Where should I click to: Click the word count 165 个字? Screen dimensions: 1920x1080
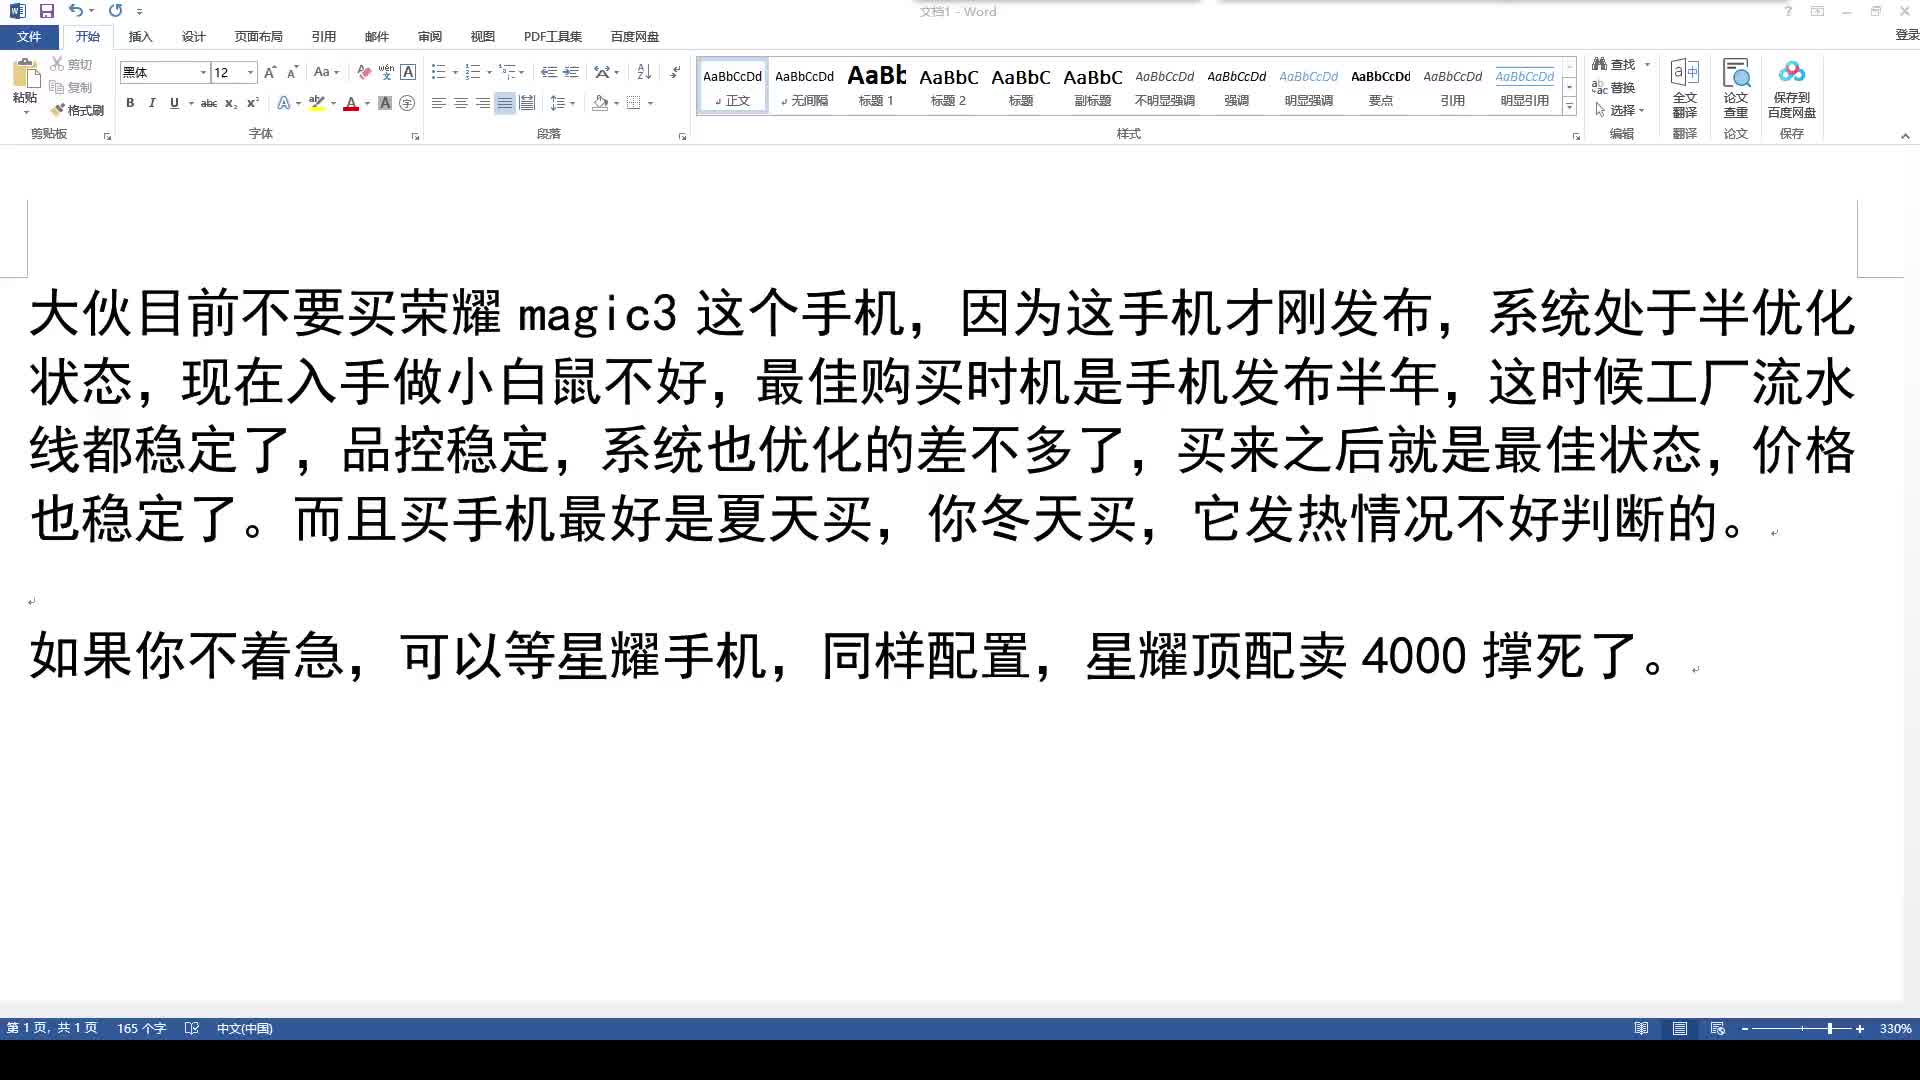click(141, 1028)
